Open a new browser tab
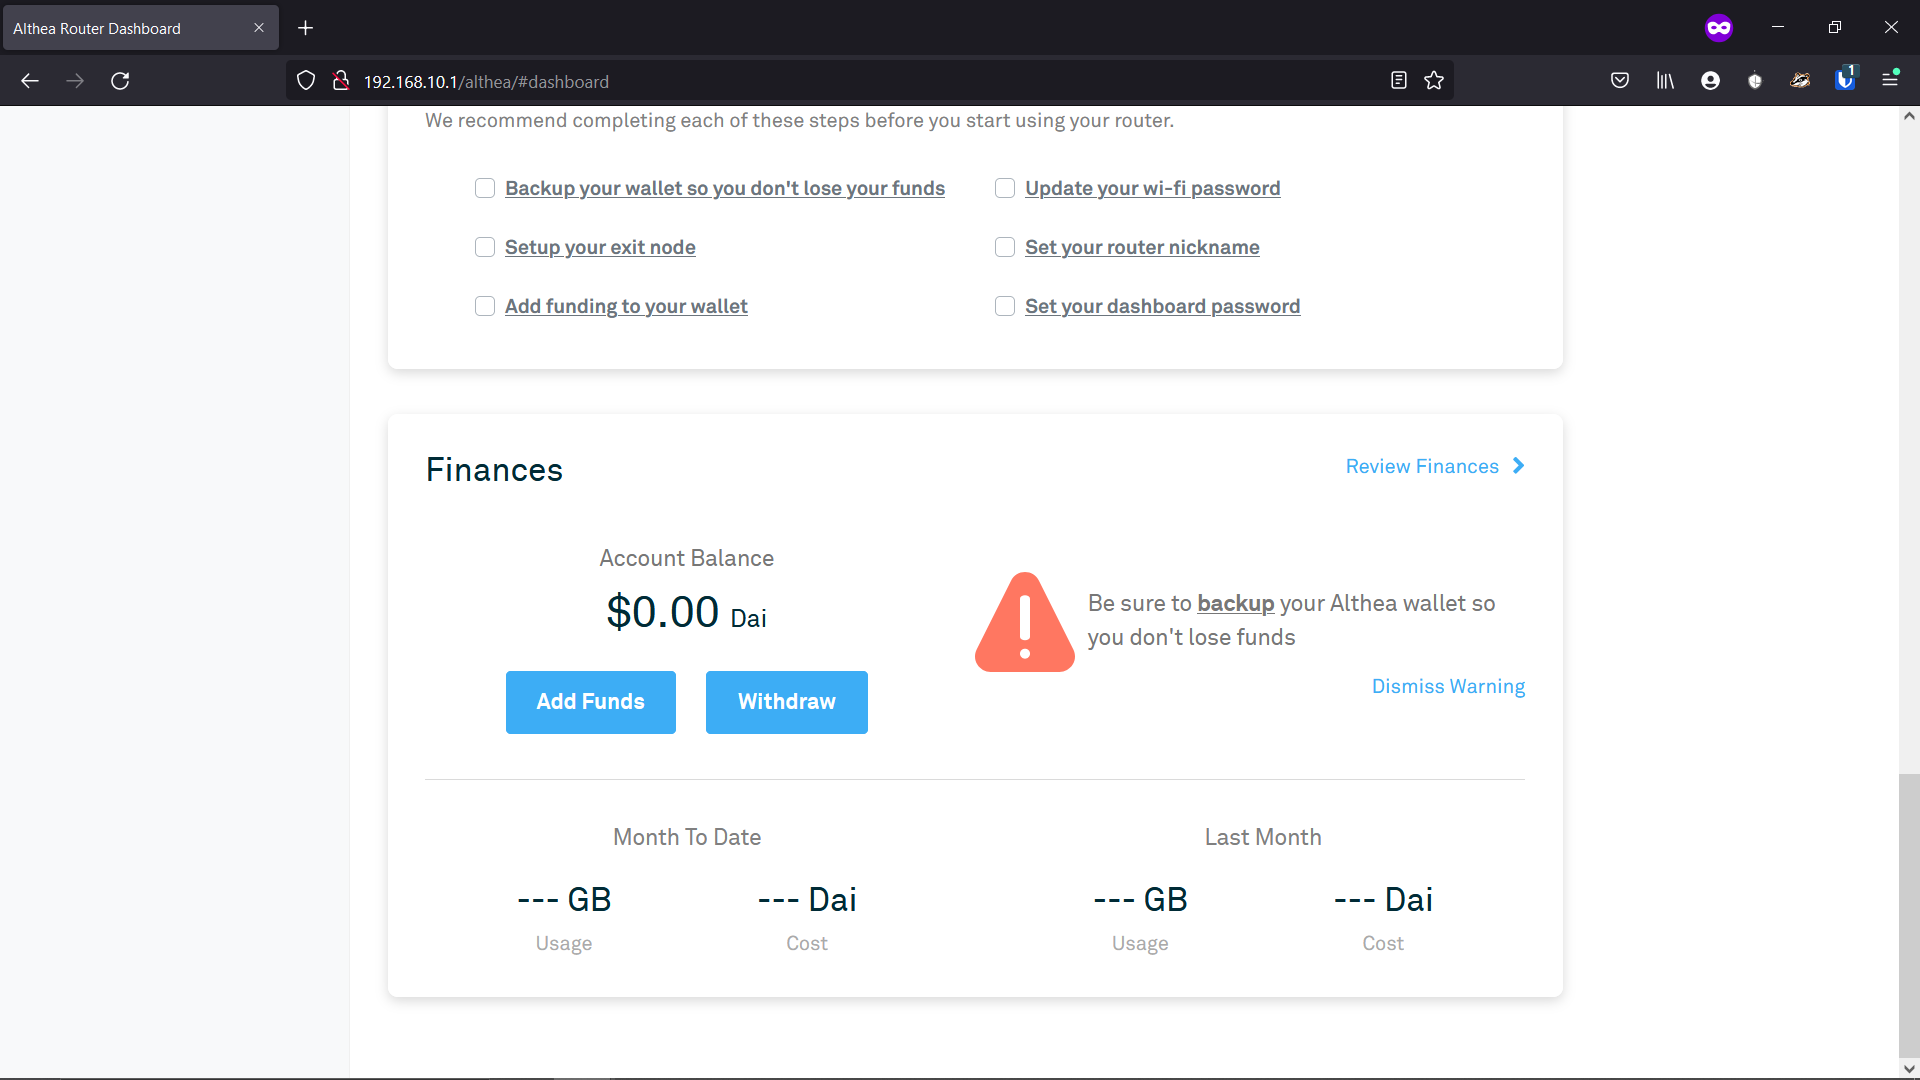 [x=306, y=28]
